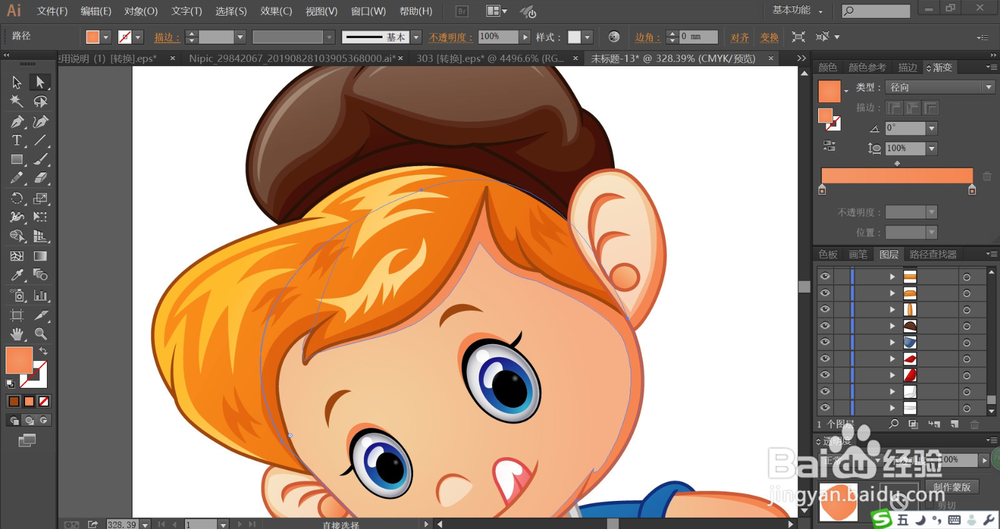Select the Artboard tool
Screen dimensions: 1000x529
click(17, 315)
